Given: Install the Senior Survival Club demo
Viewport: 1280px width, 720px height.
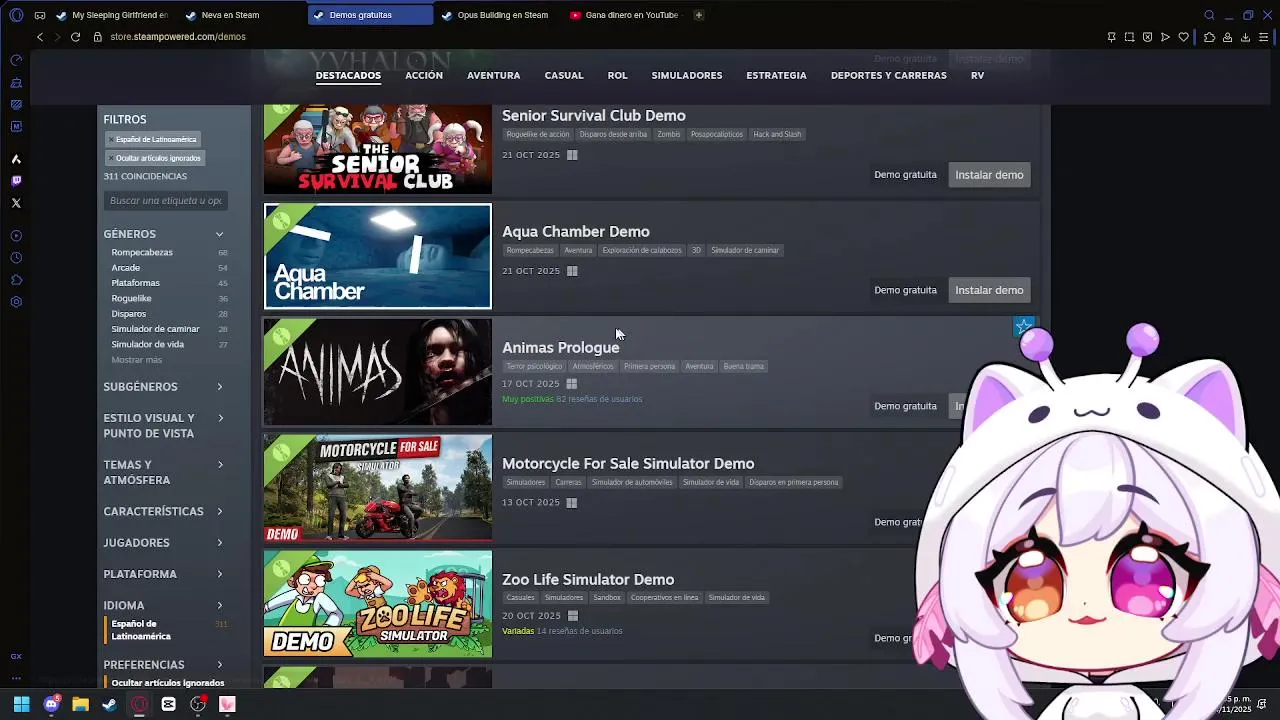Looking at the screenshot, I should (989, 175).
